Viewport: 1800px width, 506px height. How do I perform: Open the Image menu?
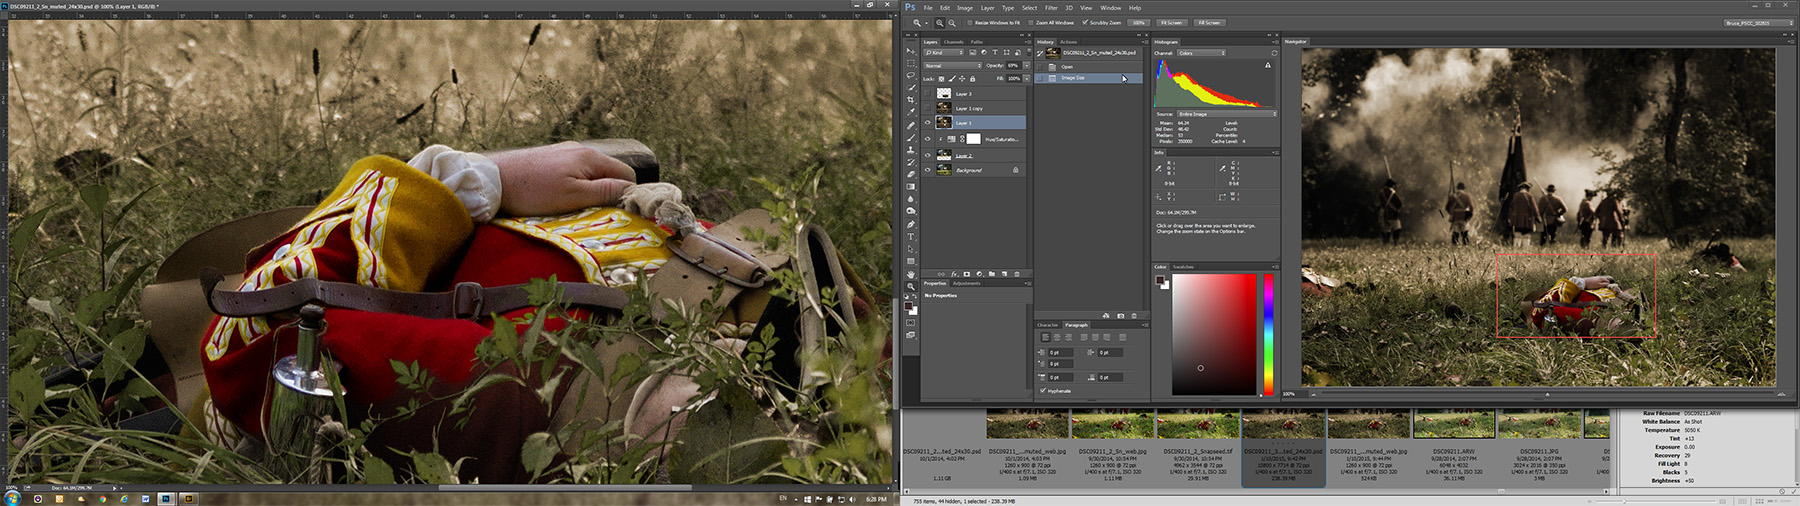click(x=965, y=8)
